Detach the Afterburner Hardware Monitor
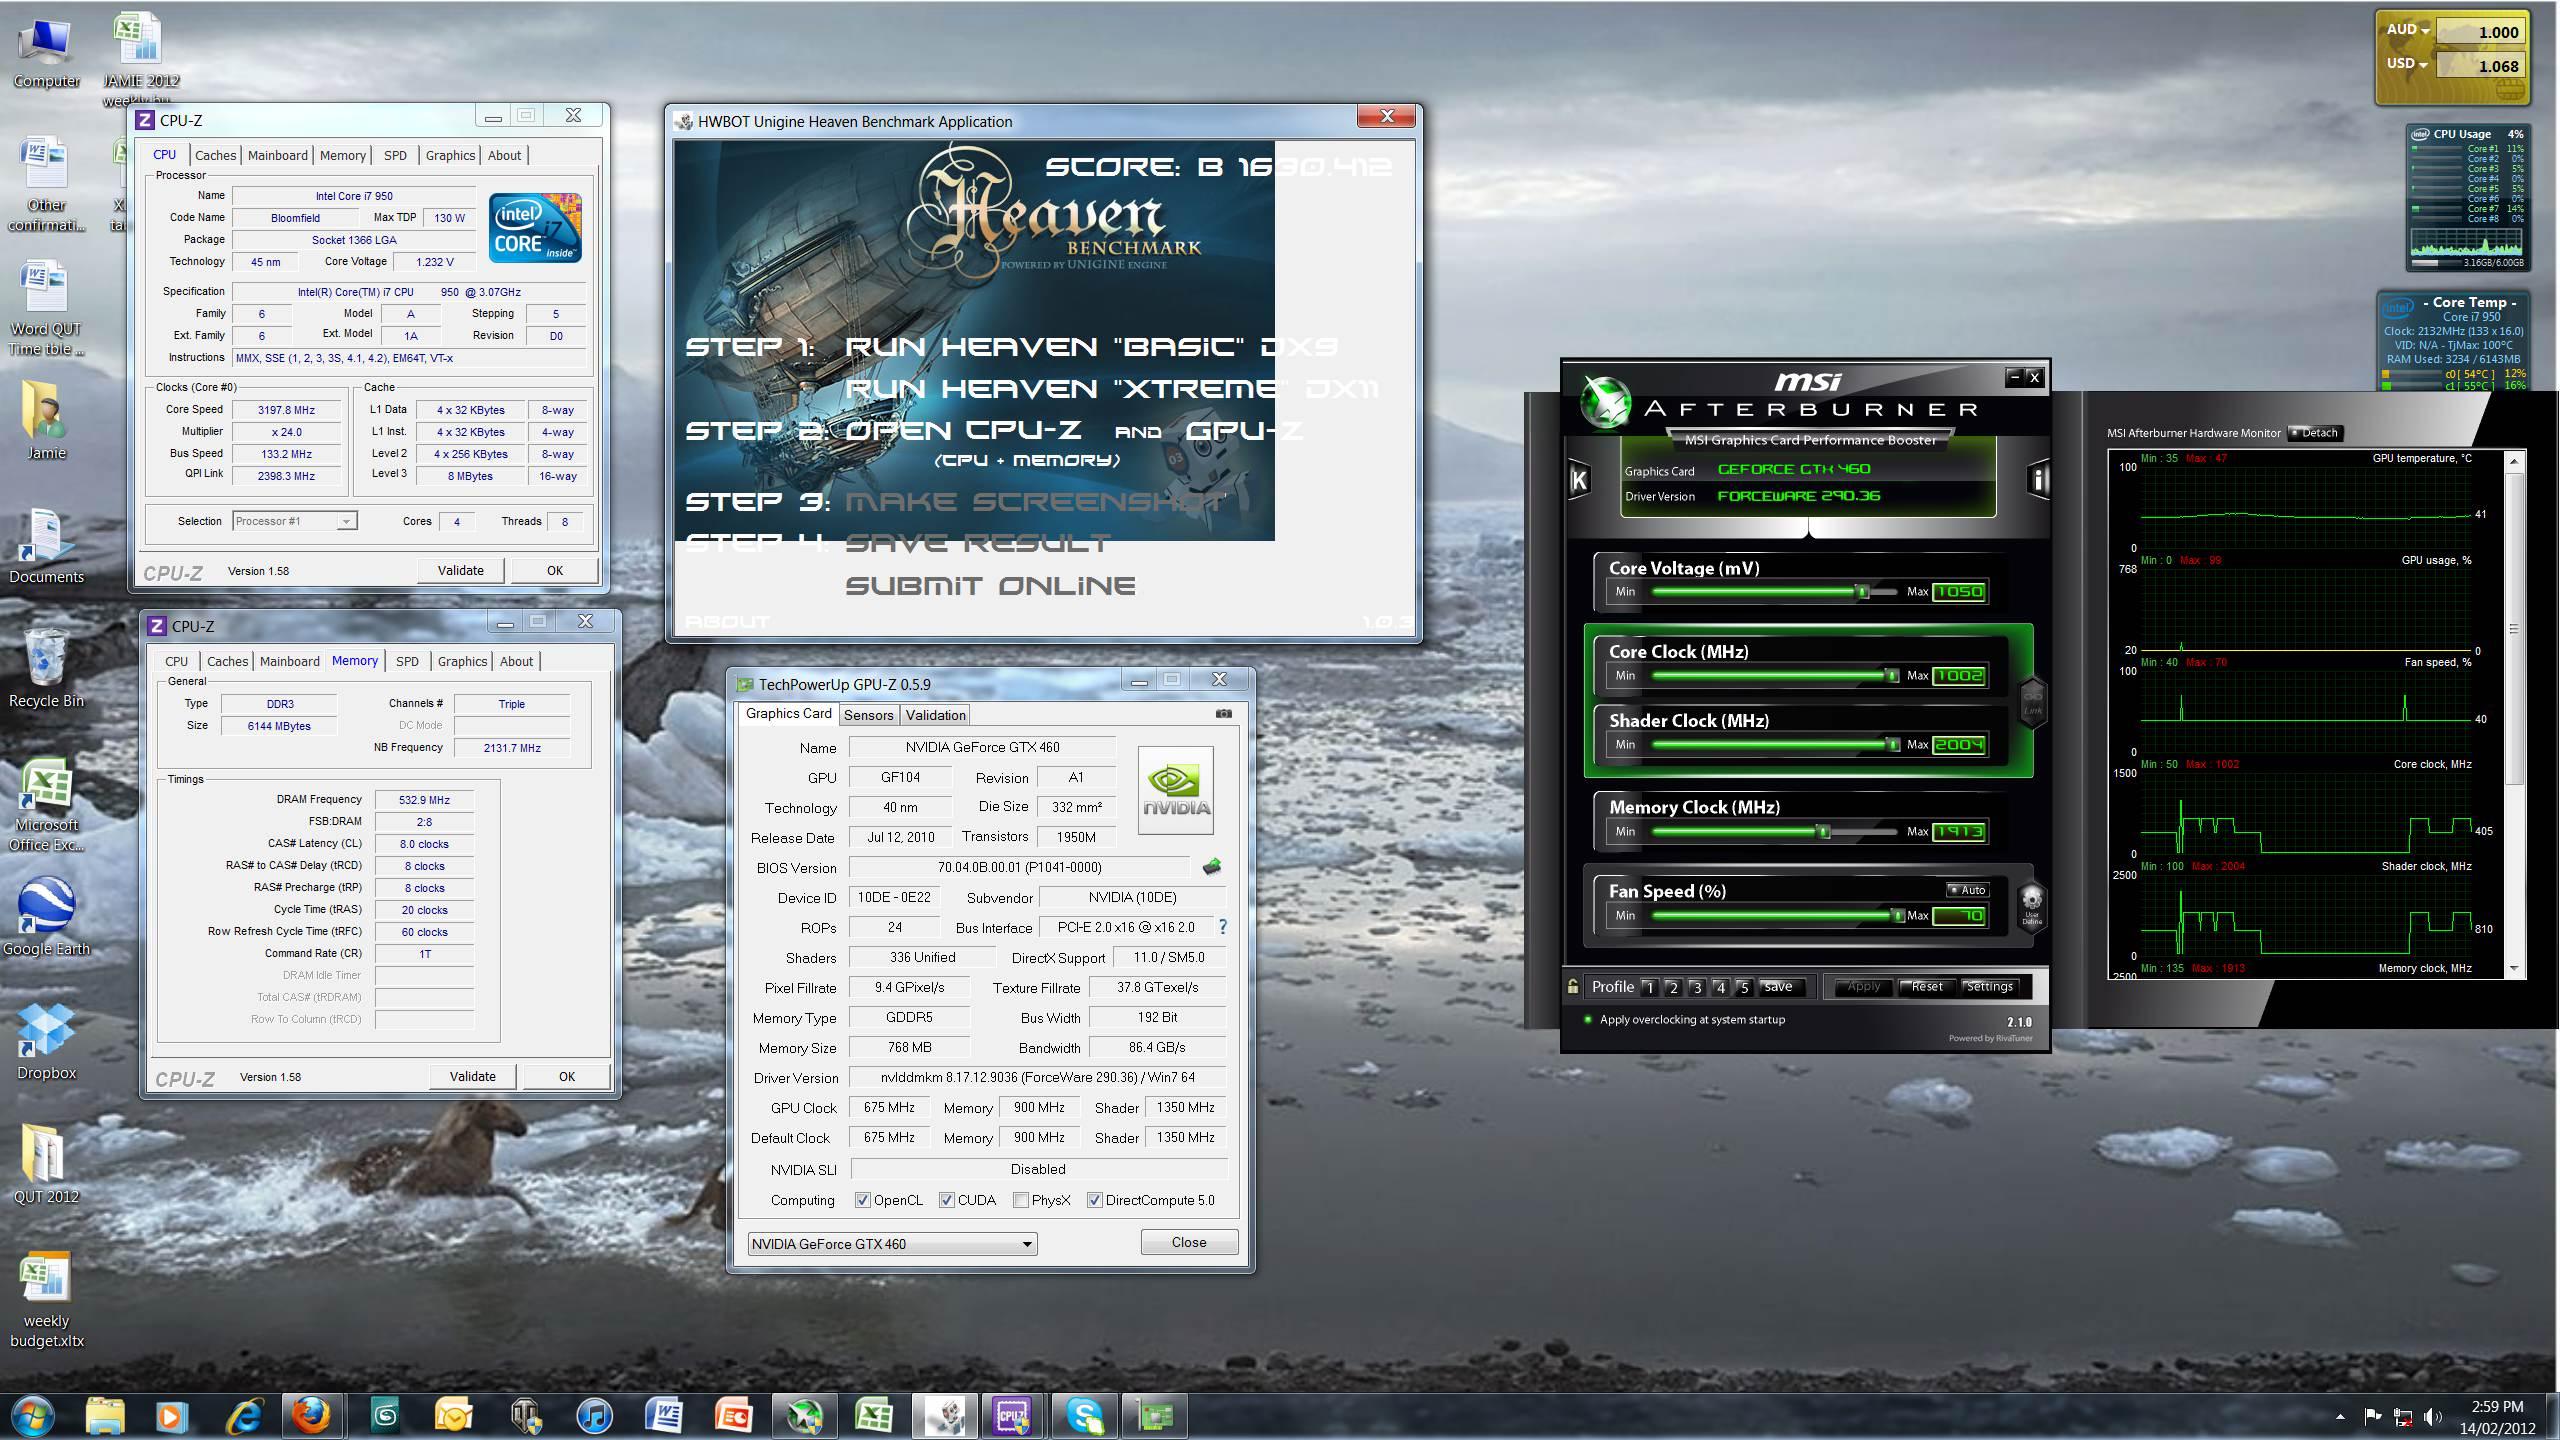This screenshot has width=2560, height=1440. (2314, 433)
